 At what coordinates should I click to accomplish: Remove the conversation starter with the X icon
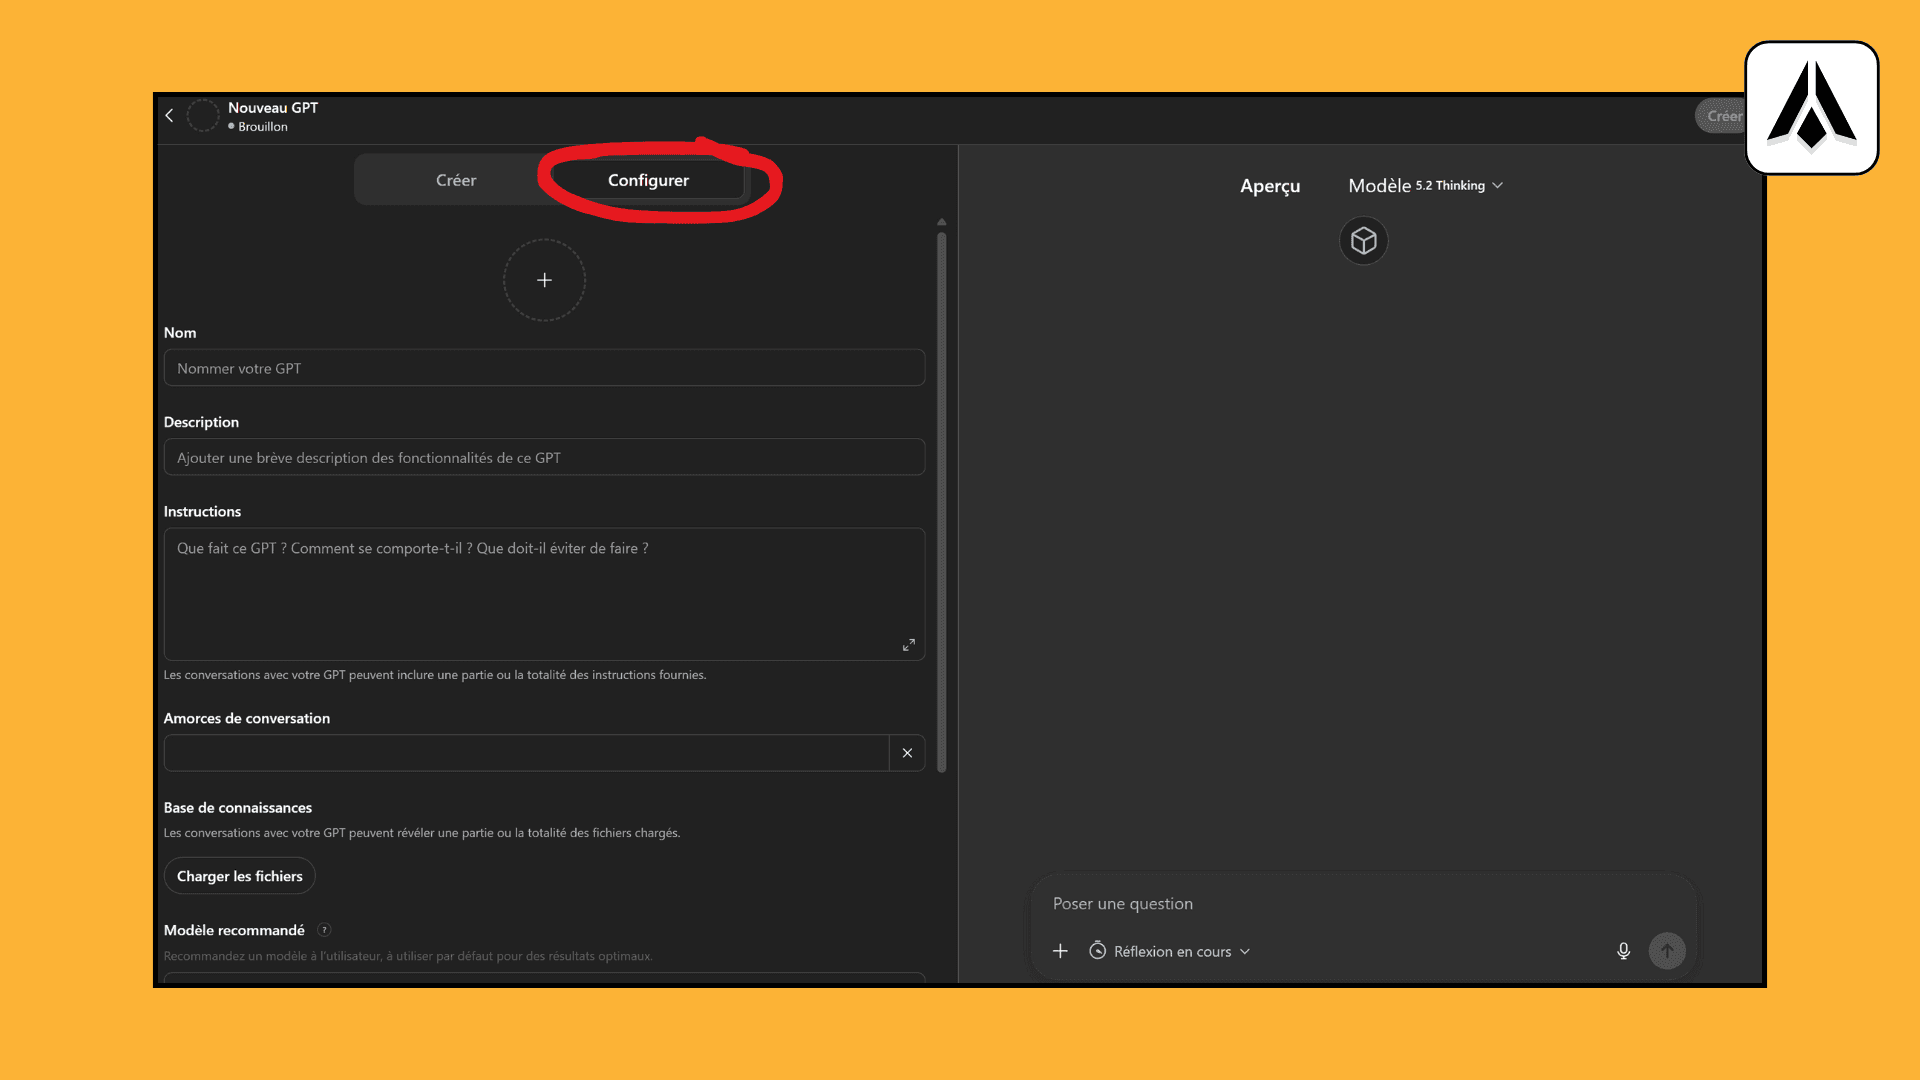tap(907, 753)
